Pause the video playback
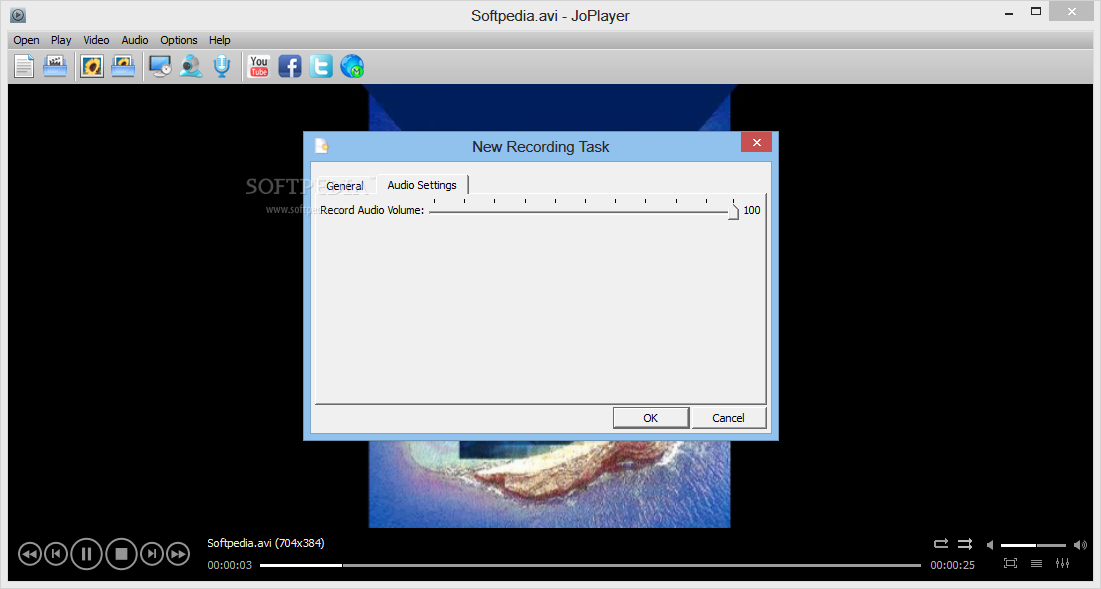The image size is (1101, 589). (86, 555)
